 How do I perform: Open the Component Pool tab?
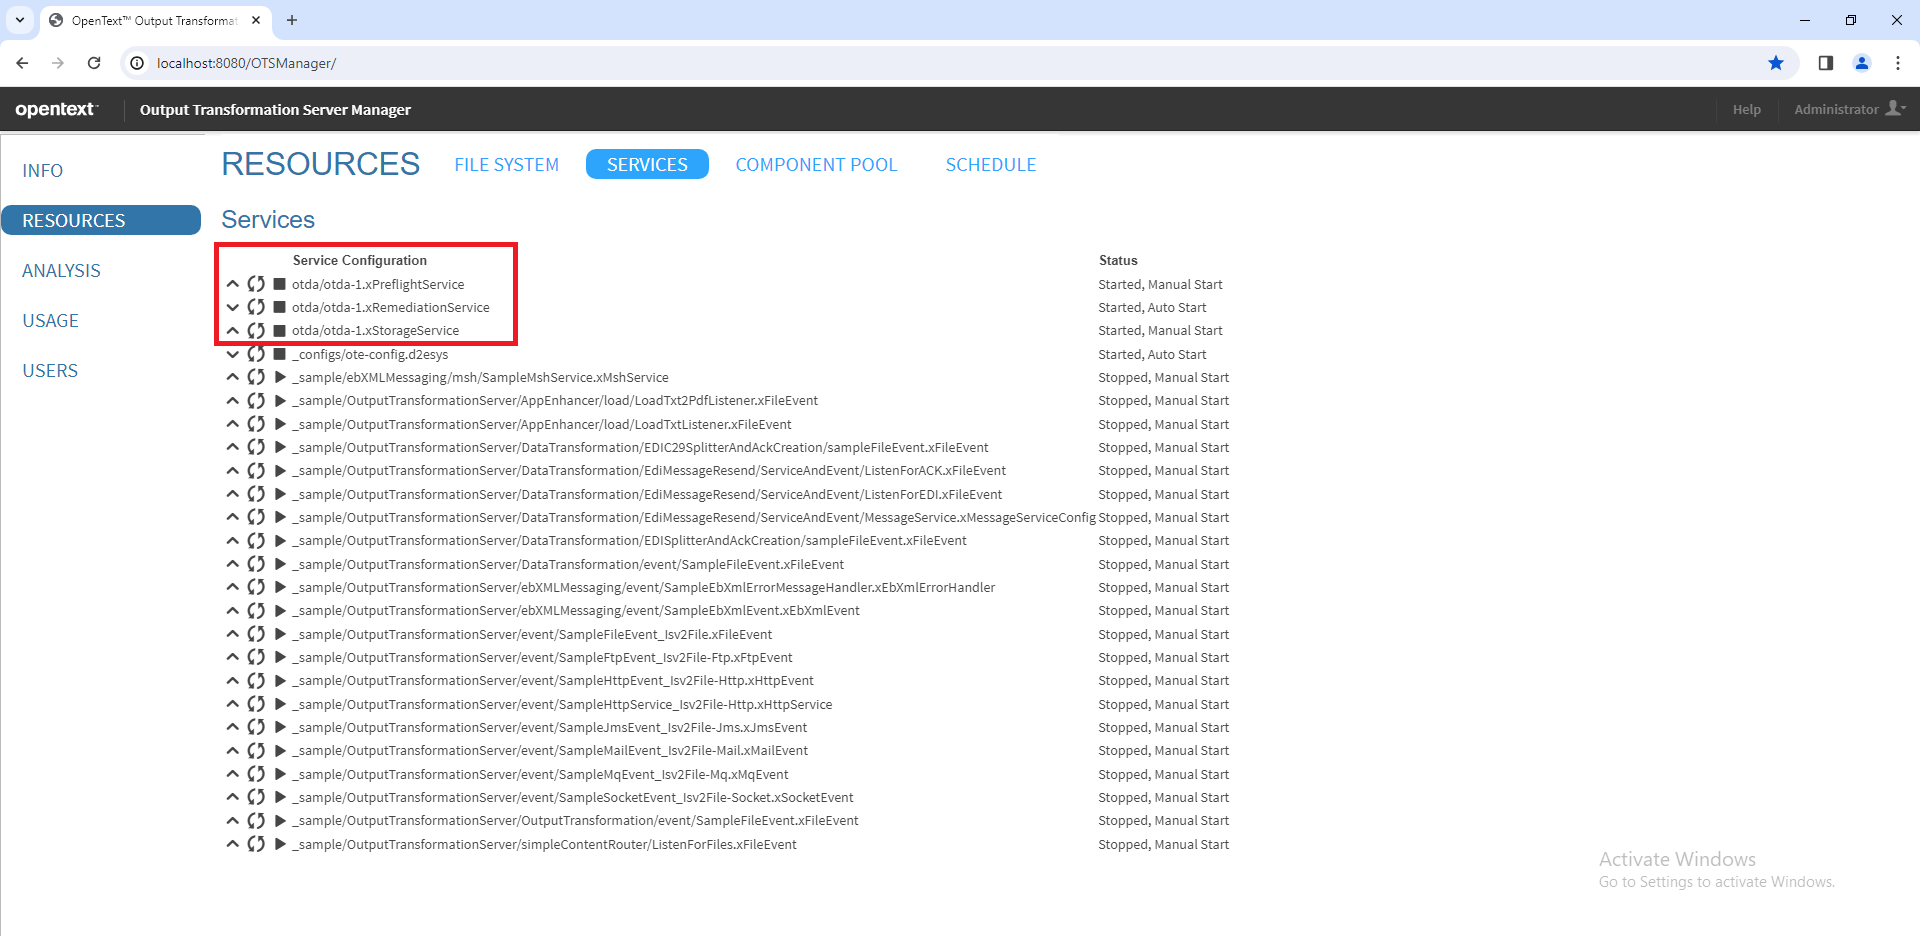point(816,165)
